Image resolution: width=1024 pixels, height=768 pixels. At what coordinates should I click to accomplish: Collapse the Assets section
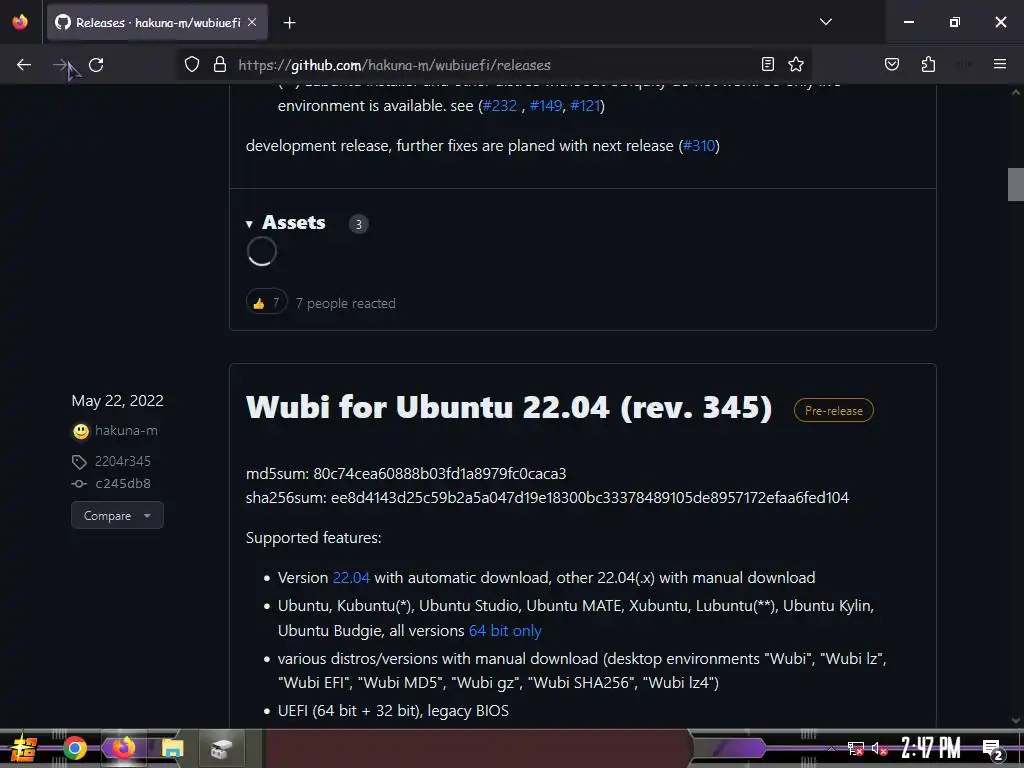[285, 223]
